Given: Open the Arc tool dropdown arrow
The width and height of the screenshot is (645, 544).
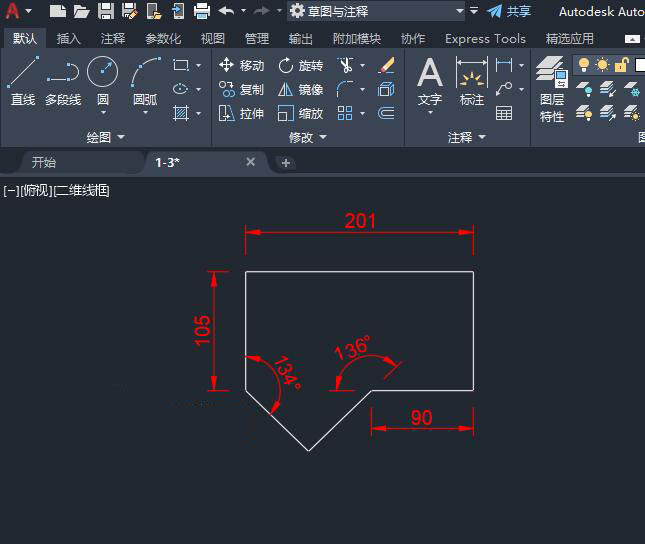Looking at the screenshot, I should coord(145,112).
